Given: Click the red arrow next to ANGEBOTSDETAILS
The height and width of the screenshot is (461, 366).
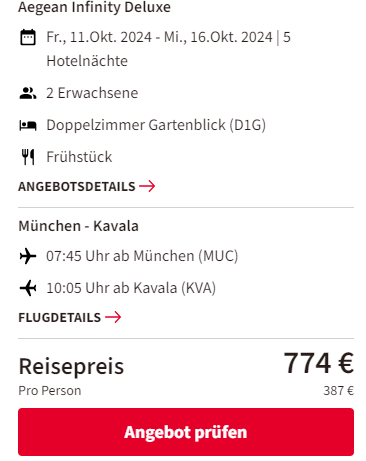Looking at the screenshot, I should pyautogui.click(x=147, y=186).
